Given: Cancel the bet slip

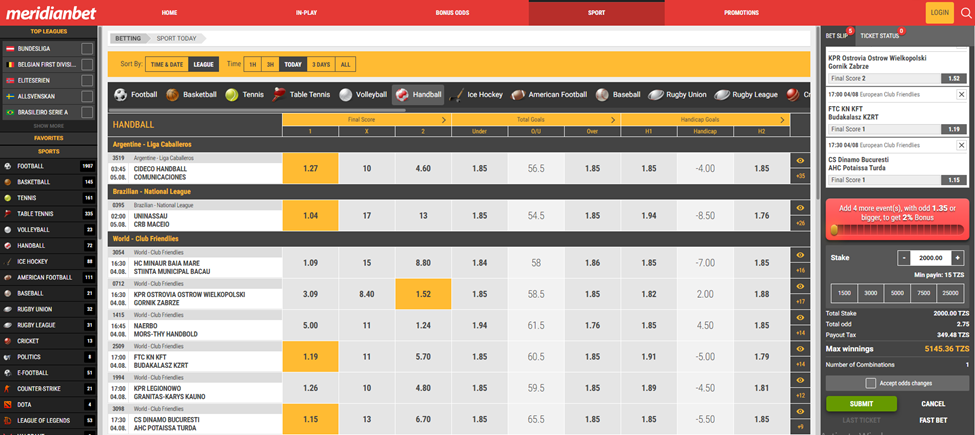Looking at the screenshot, I should [933, 403].
